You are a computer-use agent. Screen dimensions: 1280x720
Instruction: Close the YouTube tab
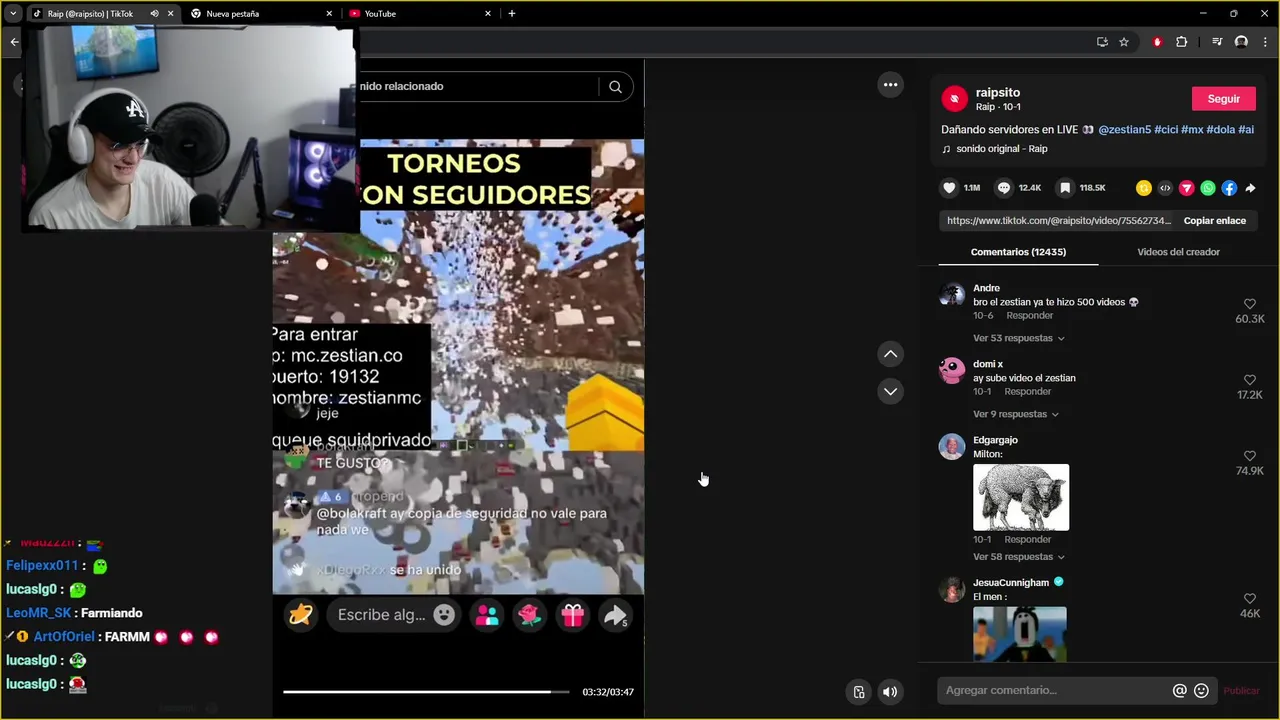[x=488, y=14]
